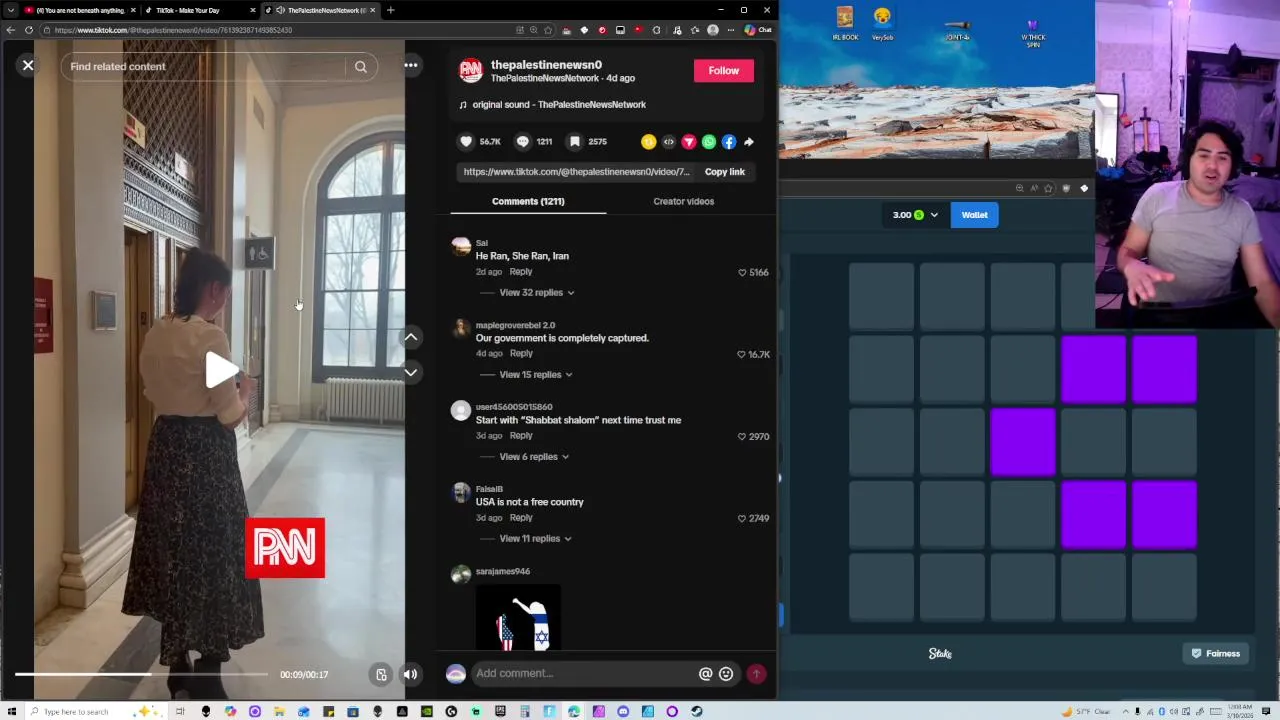This screenshot has height=720, width=1280.
Task: Switch to the Comments (1211) tab
Action: 528,201
